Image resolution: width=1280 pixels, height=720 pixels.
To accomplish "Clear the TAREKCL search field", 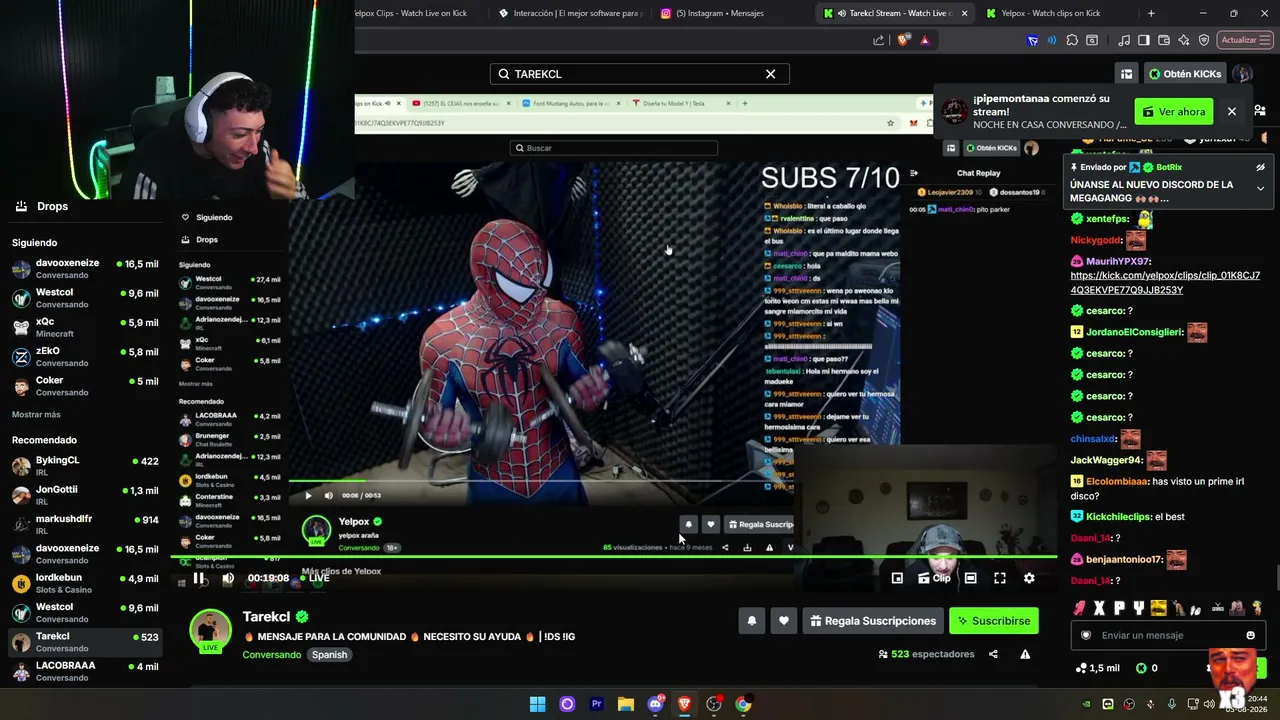I will pyautogui.click(x=771, y=74).
